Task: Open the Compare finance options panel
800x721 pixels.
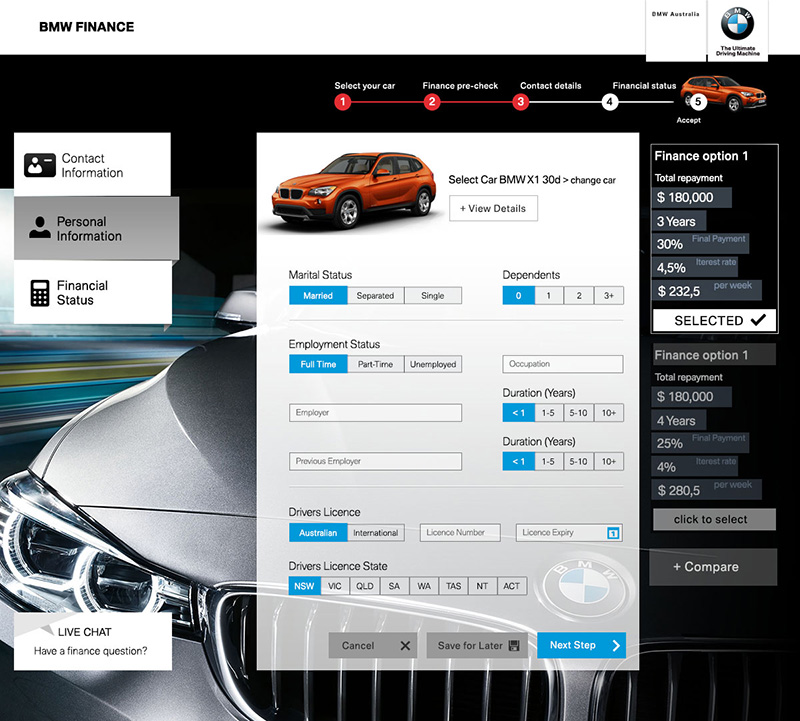Action: pos(712,567)
